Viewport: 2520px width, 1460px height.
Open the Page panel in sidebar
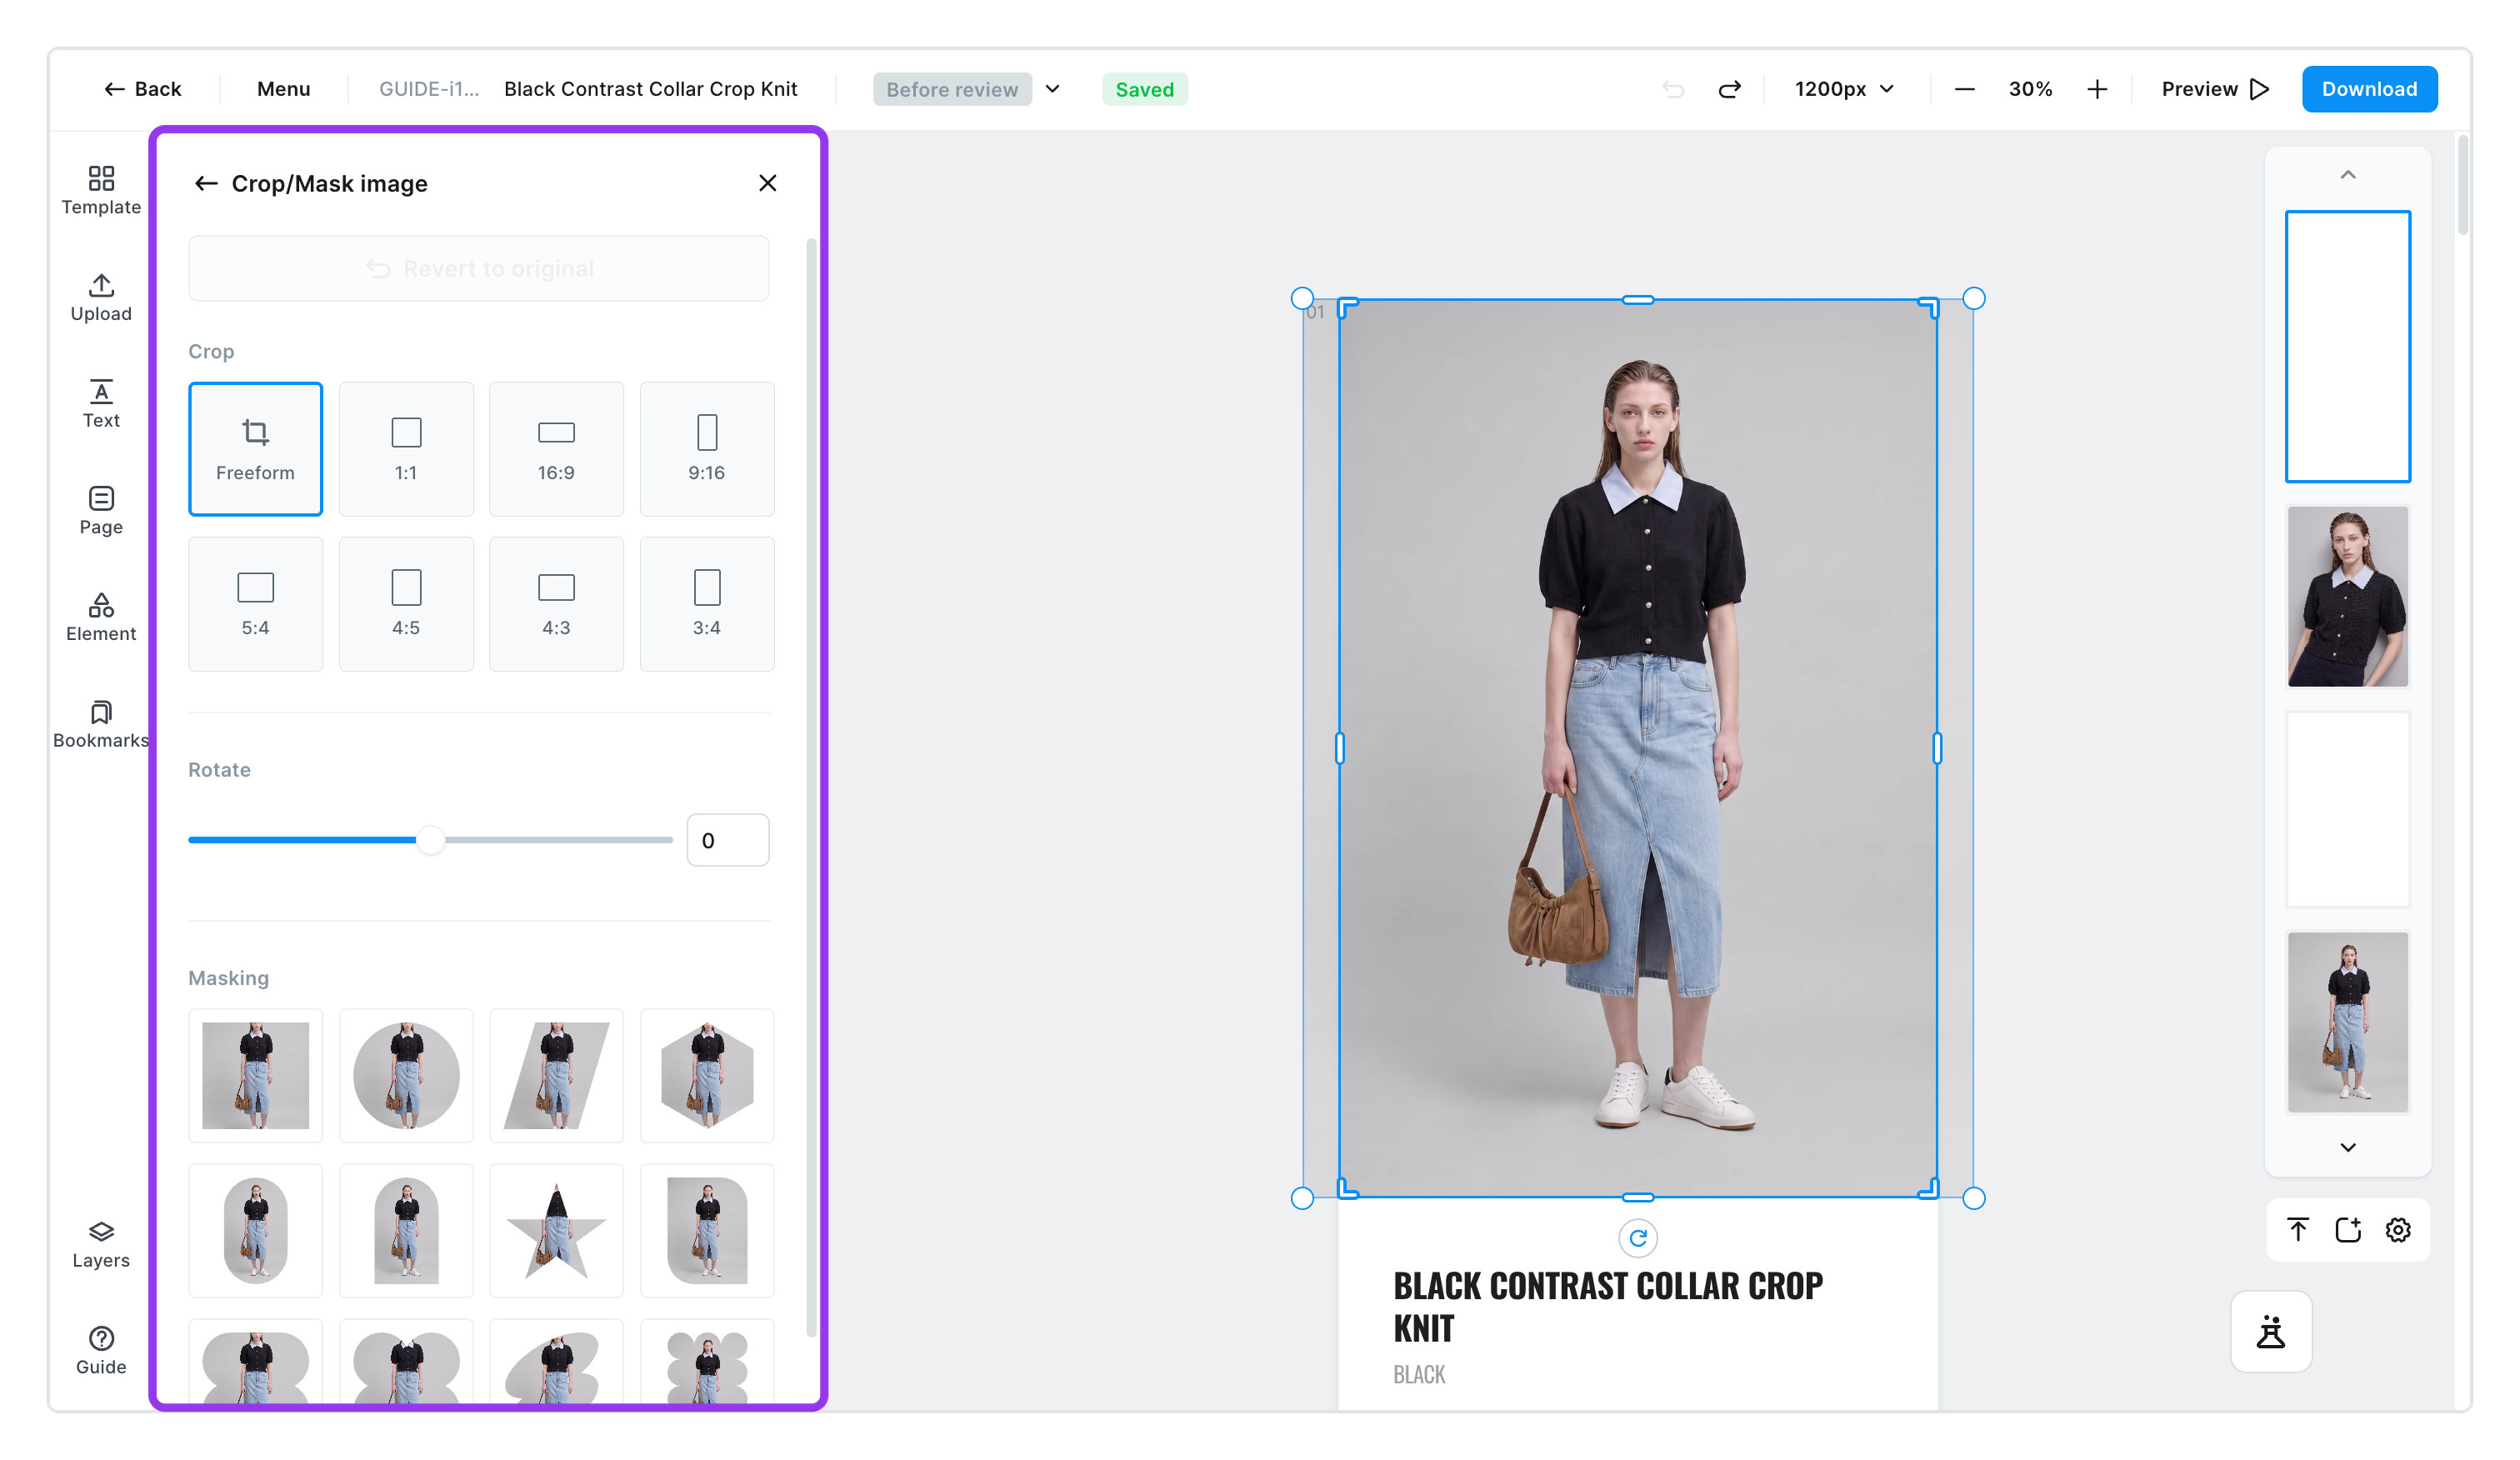(101, 510)
